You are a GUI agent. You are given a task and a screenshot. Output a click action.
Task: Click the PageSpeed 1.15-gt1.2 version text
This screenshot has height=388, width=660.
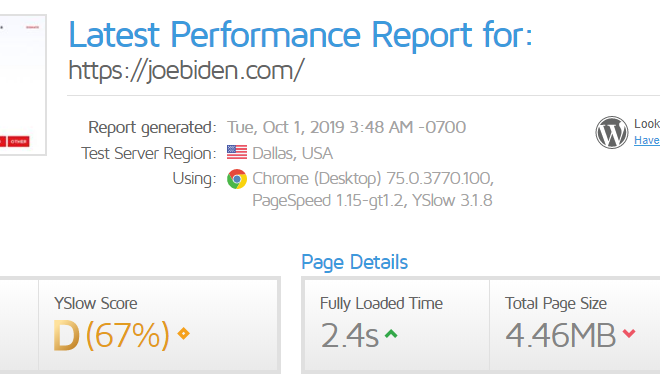328,201
